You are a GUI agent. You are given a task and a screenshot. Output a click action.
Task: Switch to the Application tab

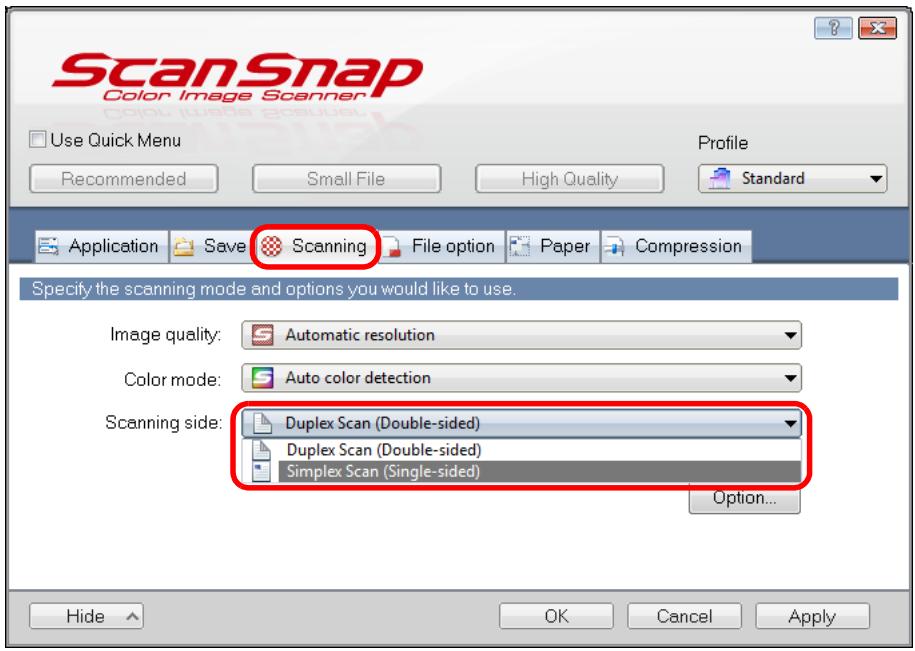click(x=102, y=246)
